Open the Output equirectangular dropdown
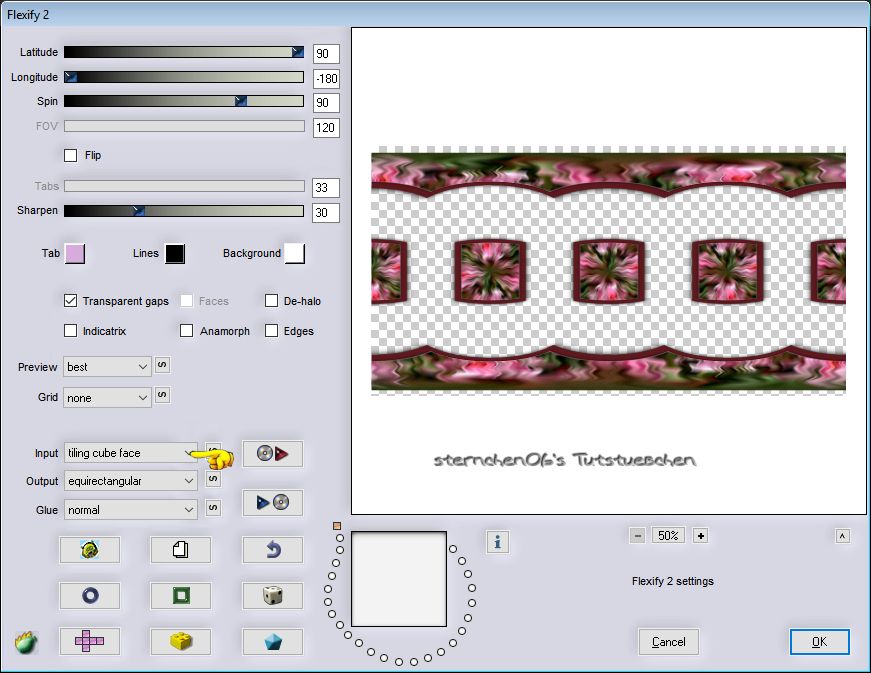871x673 pixels. (131, 481)
